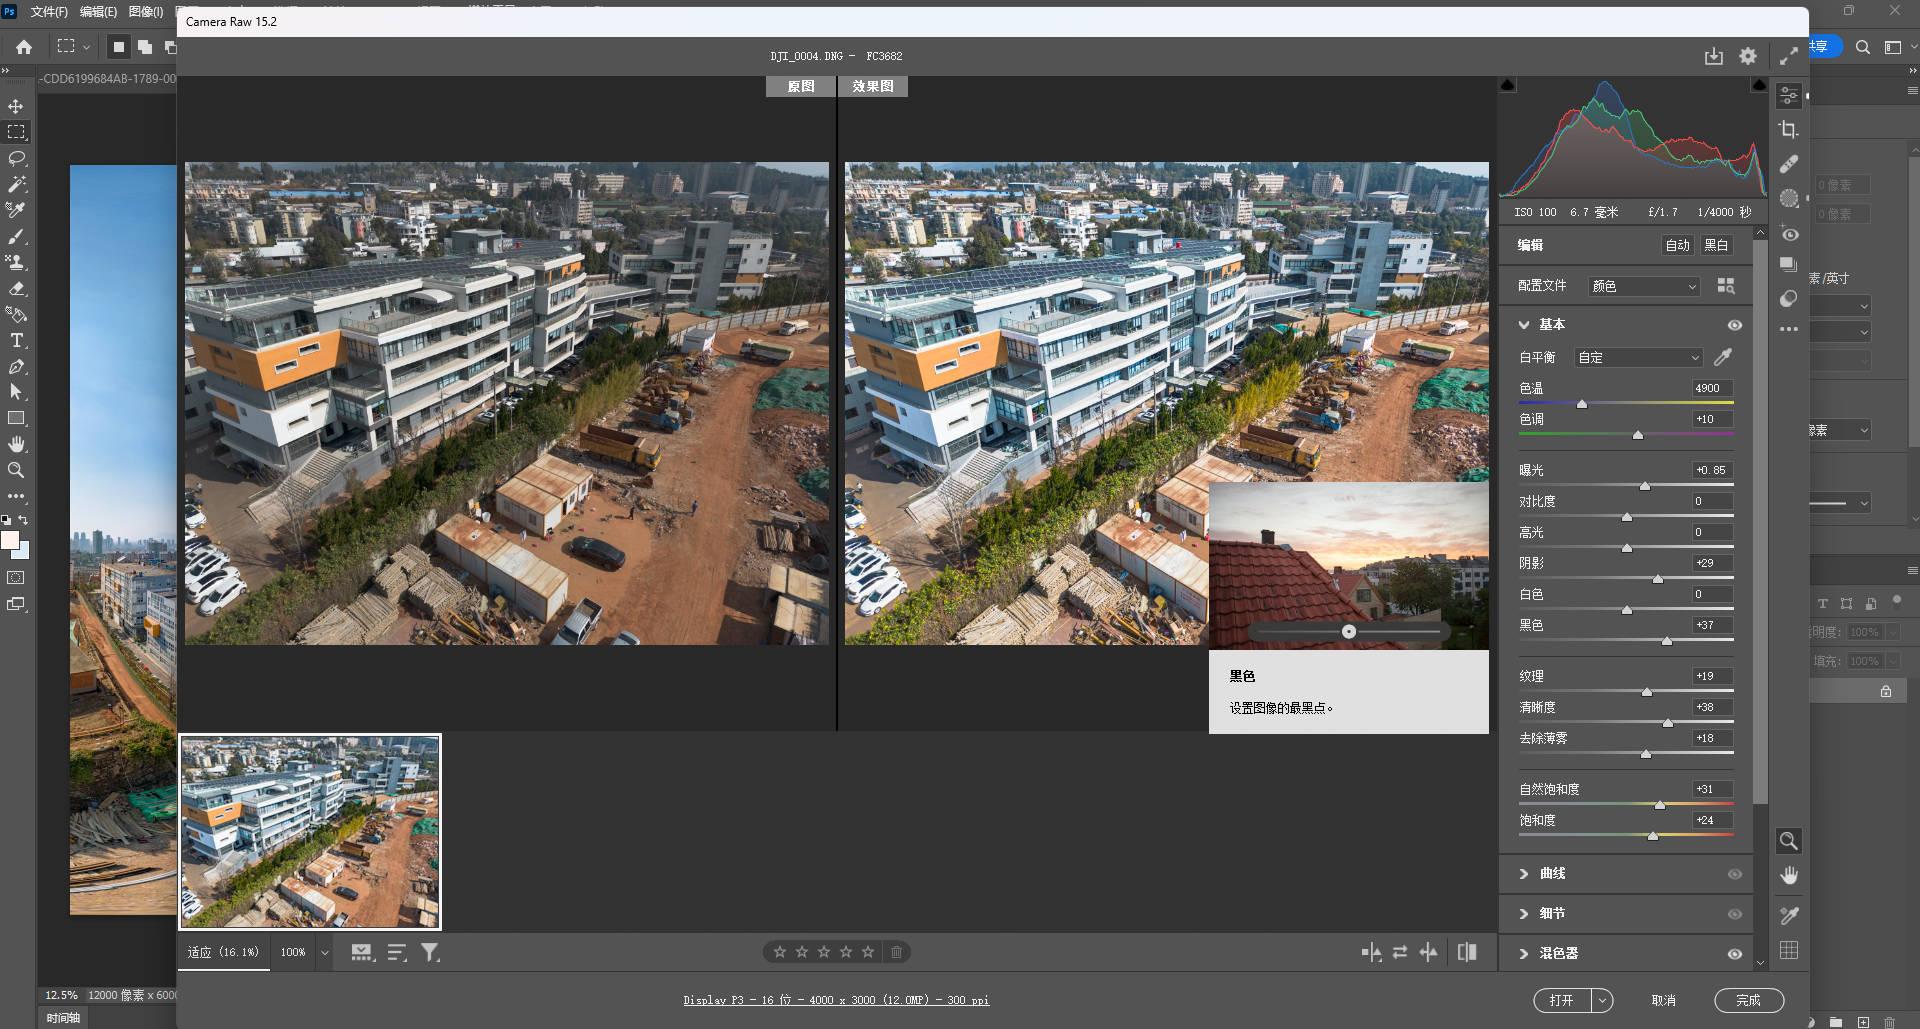1920x1029 pixels.
Task: Collapse the 基本 panel section
Action: click(x=1524, y=325)
